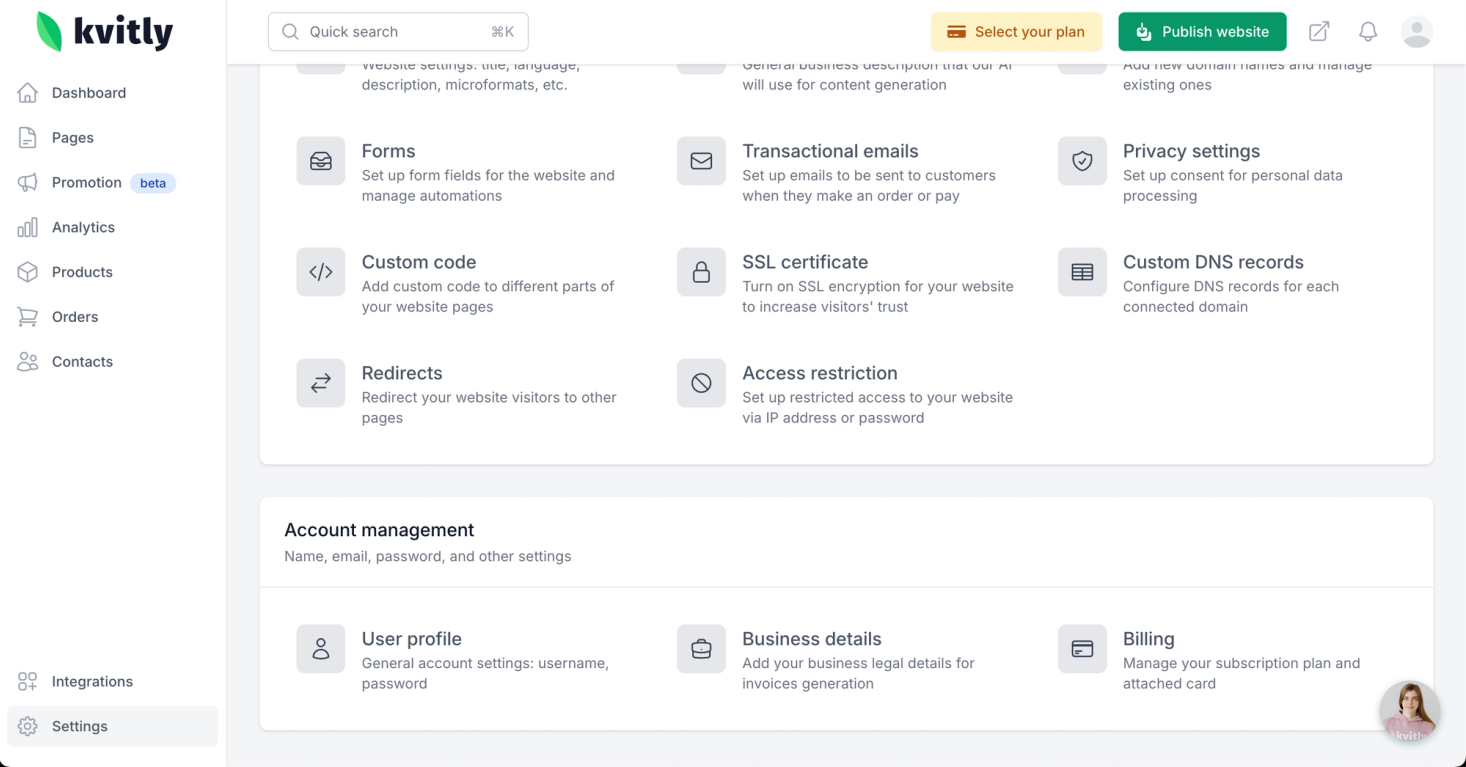Click the Transactional emails envelope icon
Screen dimensions: 1466x767
coord(701,161)
